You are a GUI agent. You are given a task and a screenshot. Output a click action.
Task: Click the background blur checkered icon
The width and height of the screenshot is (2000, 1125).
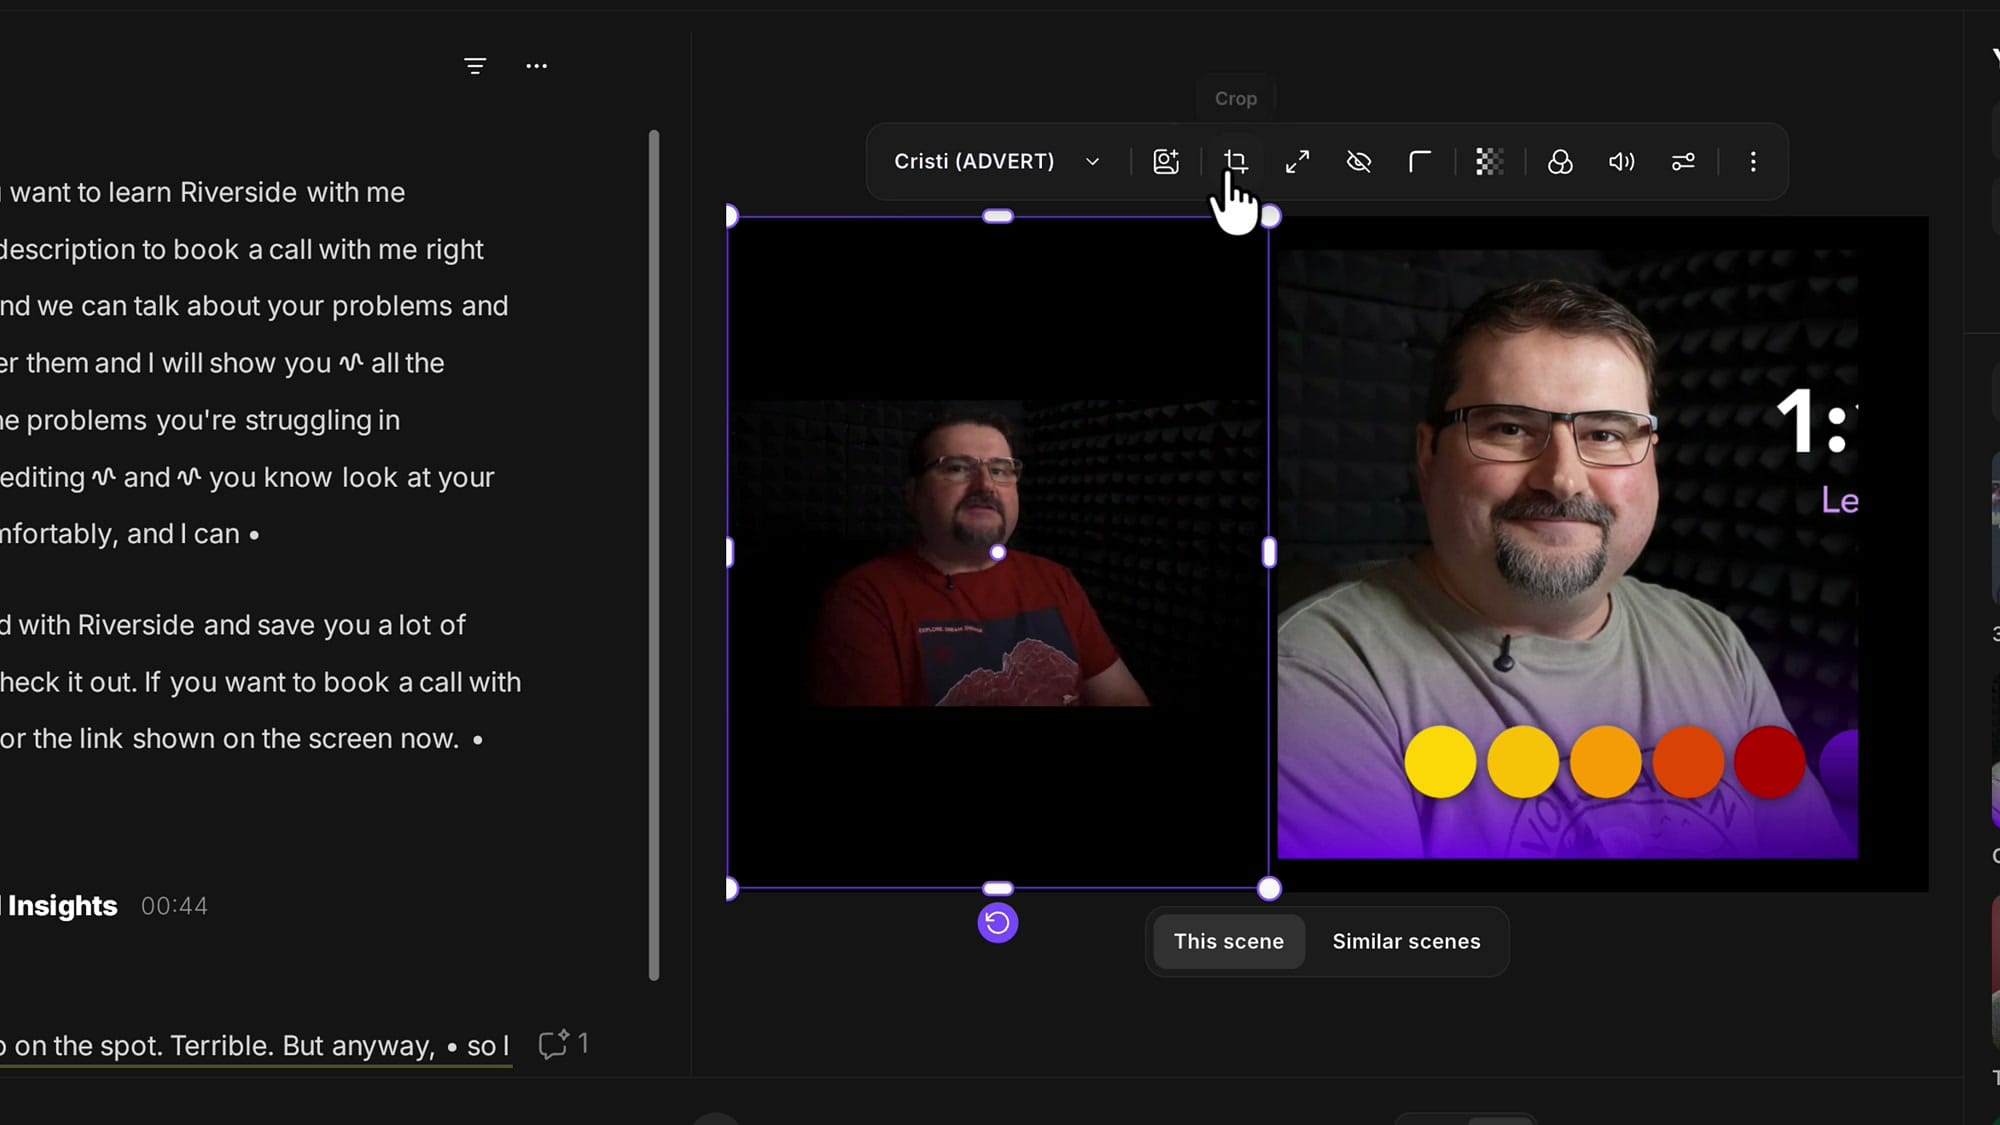[x=1490, y=161]
